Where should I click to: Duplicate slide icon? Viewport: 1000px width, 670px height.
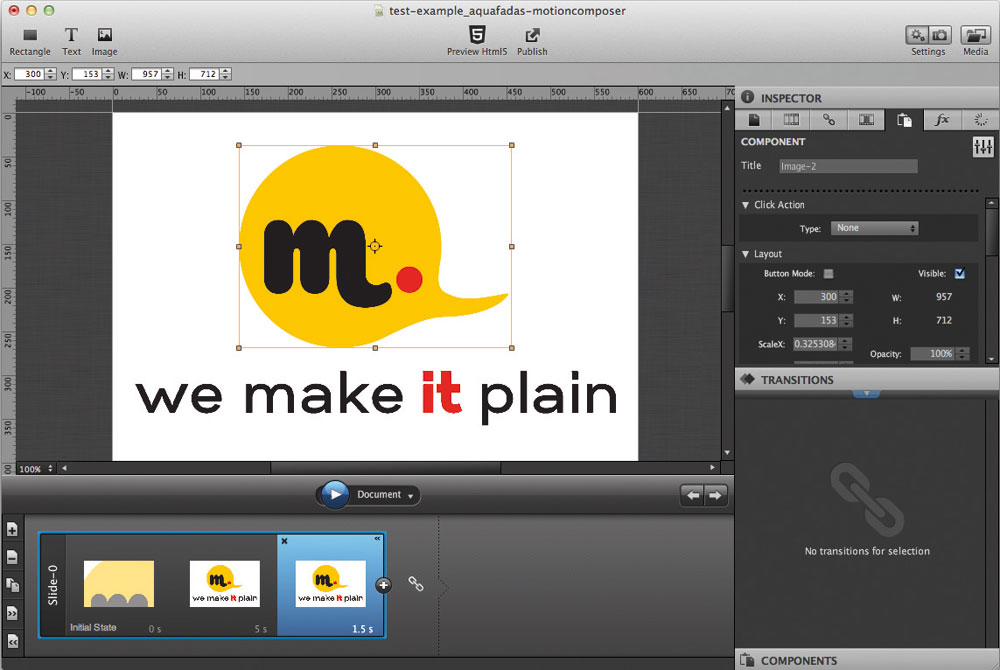coord(12,585)
